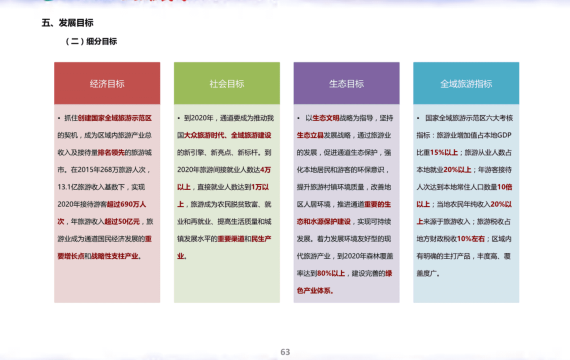This screenshot has height=360, width=570.
Task: Click the light green social goals panel
Action: [227, 204]
